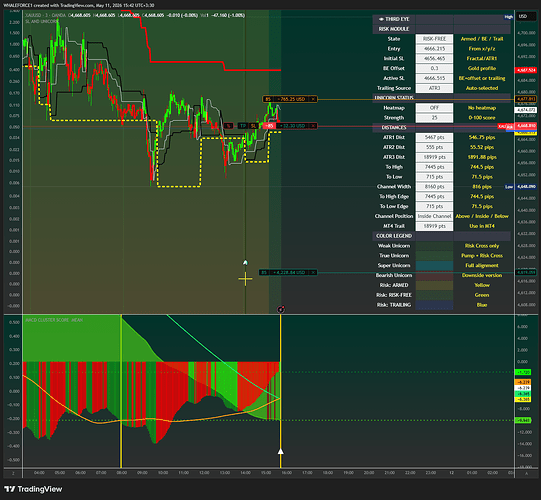Click the TP button on position line

tap(243, 126)
